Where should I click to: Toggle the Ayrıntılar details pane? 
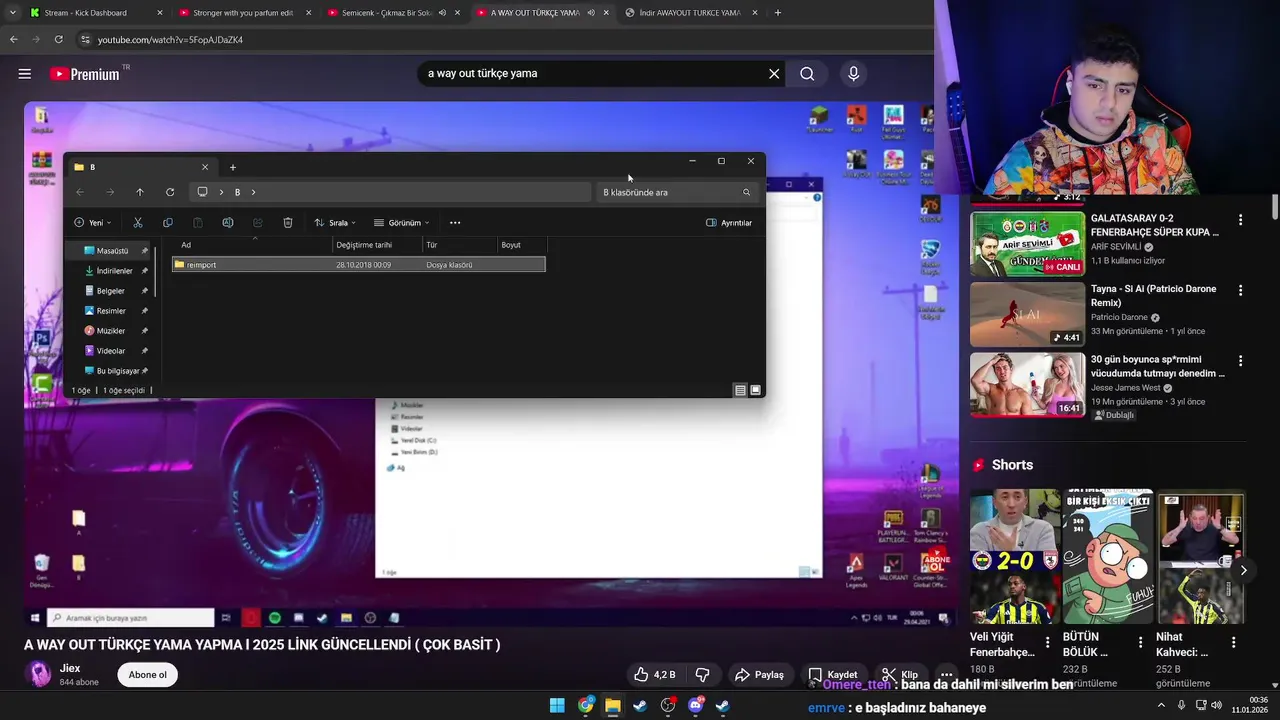click(729, 223)
